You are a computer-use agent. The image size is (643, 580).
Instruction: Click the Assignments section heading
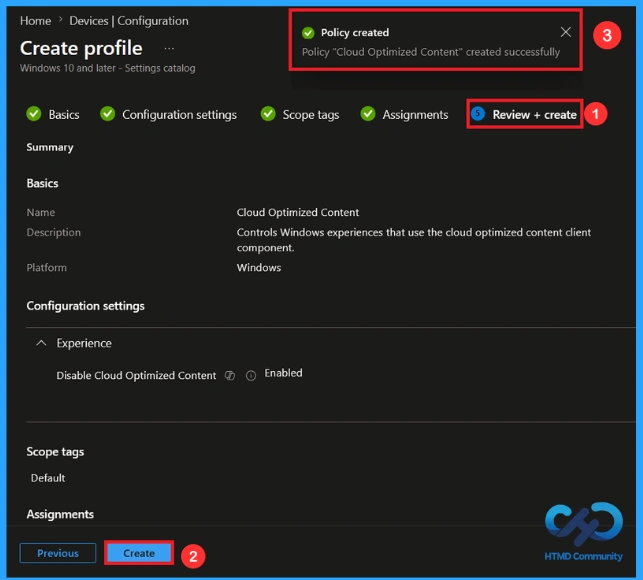click(x=60, y=514)
